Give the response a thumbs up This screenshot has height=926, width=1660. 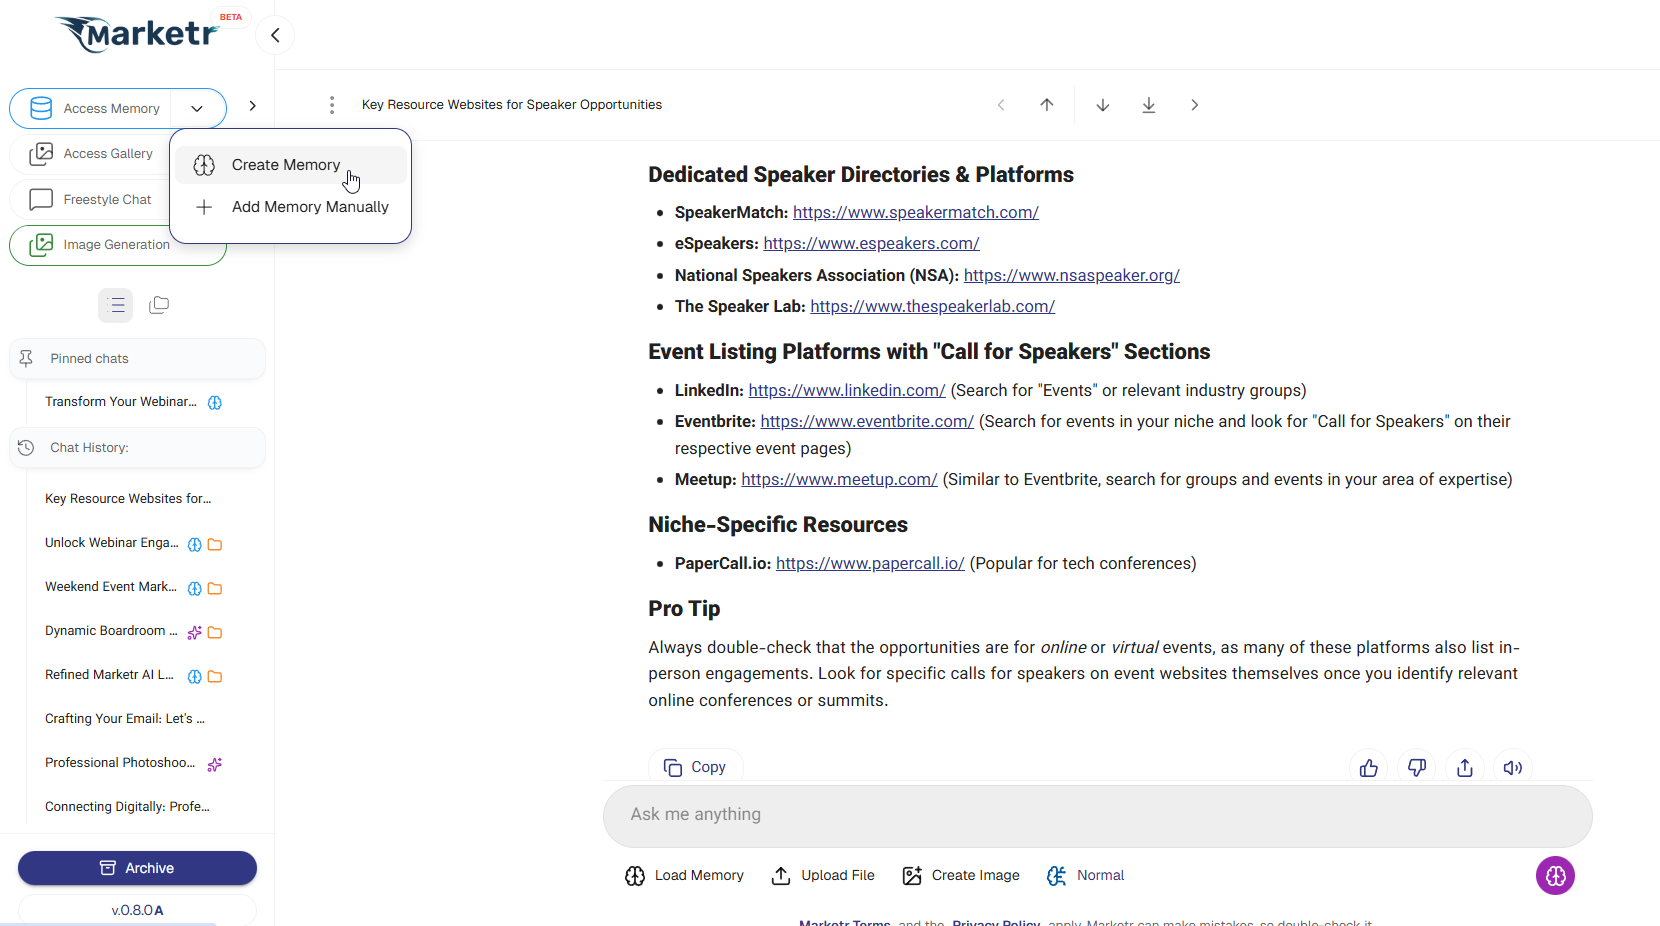pos(1369,768)
